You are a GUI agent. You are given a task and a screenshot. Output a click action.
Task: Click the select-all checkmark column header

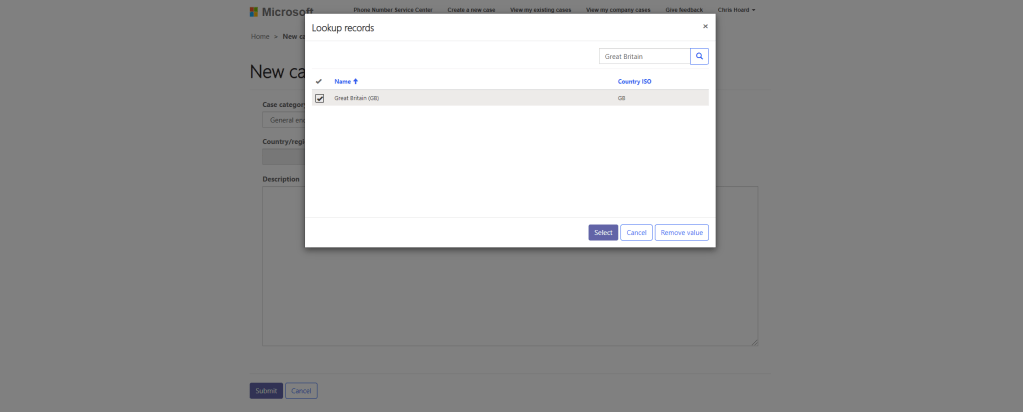[319, 81]
